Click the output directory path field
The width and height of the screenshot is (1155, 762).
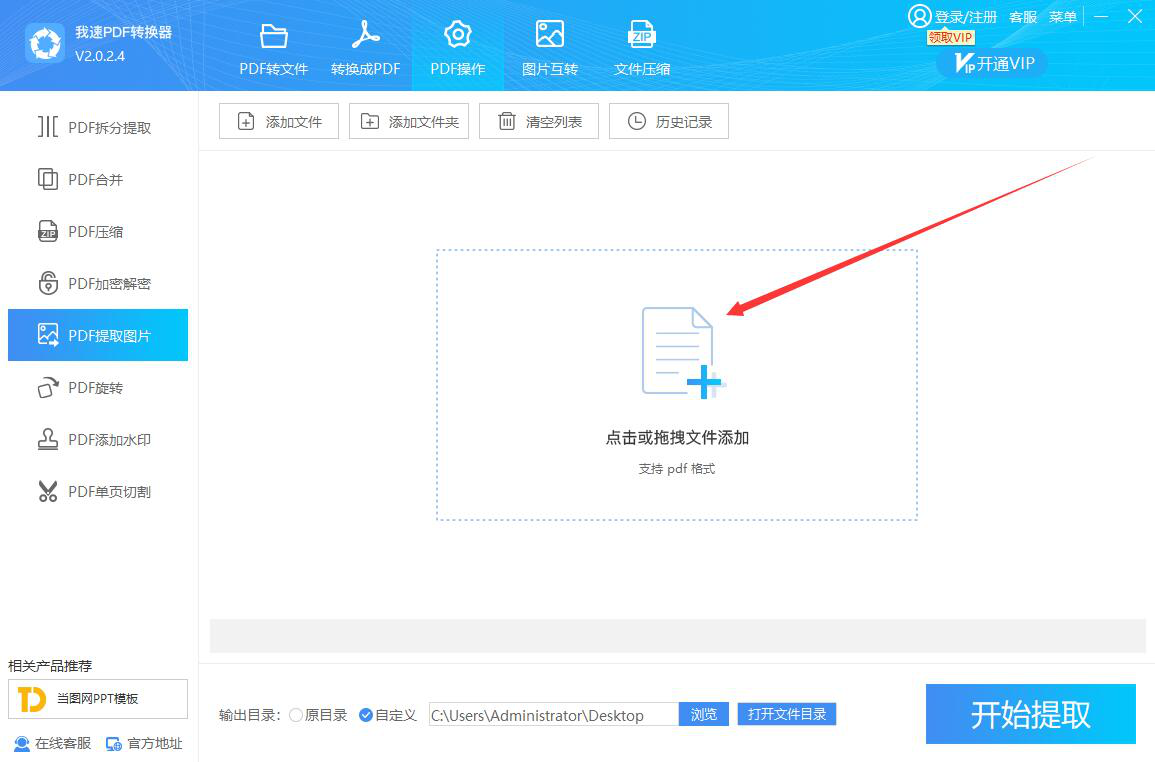(554, 715)
